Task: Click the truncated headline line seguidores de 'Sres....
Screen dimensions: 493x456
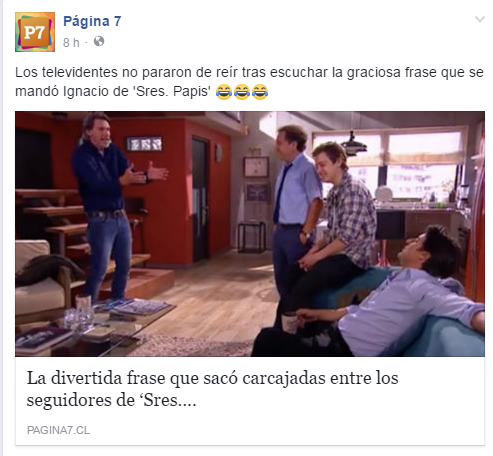Action: [x=111, y=400]
